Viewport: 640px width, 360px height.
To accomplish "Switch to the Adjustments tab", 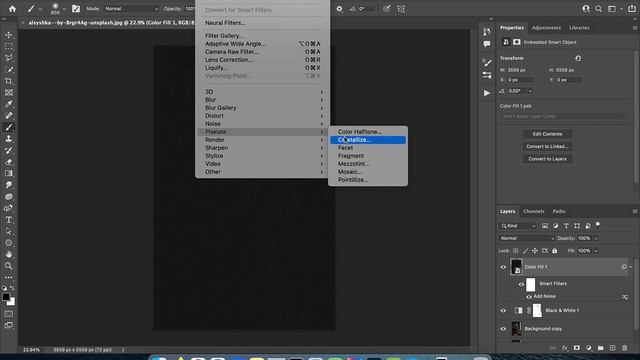I will pyautogui.click(x=546, y=28).
